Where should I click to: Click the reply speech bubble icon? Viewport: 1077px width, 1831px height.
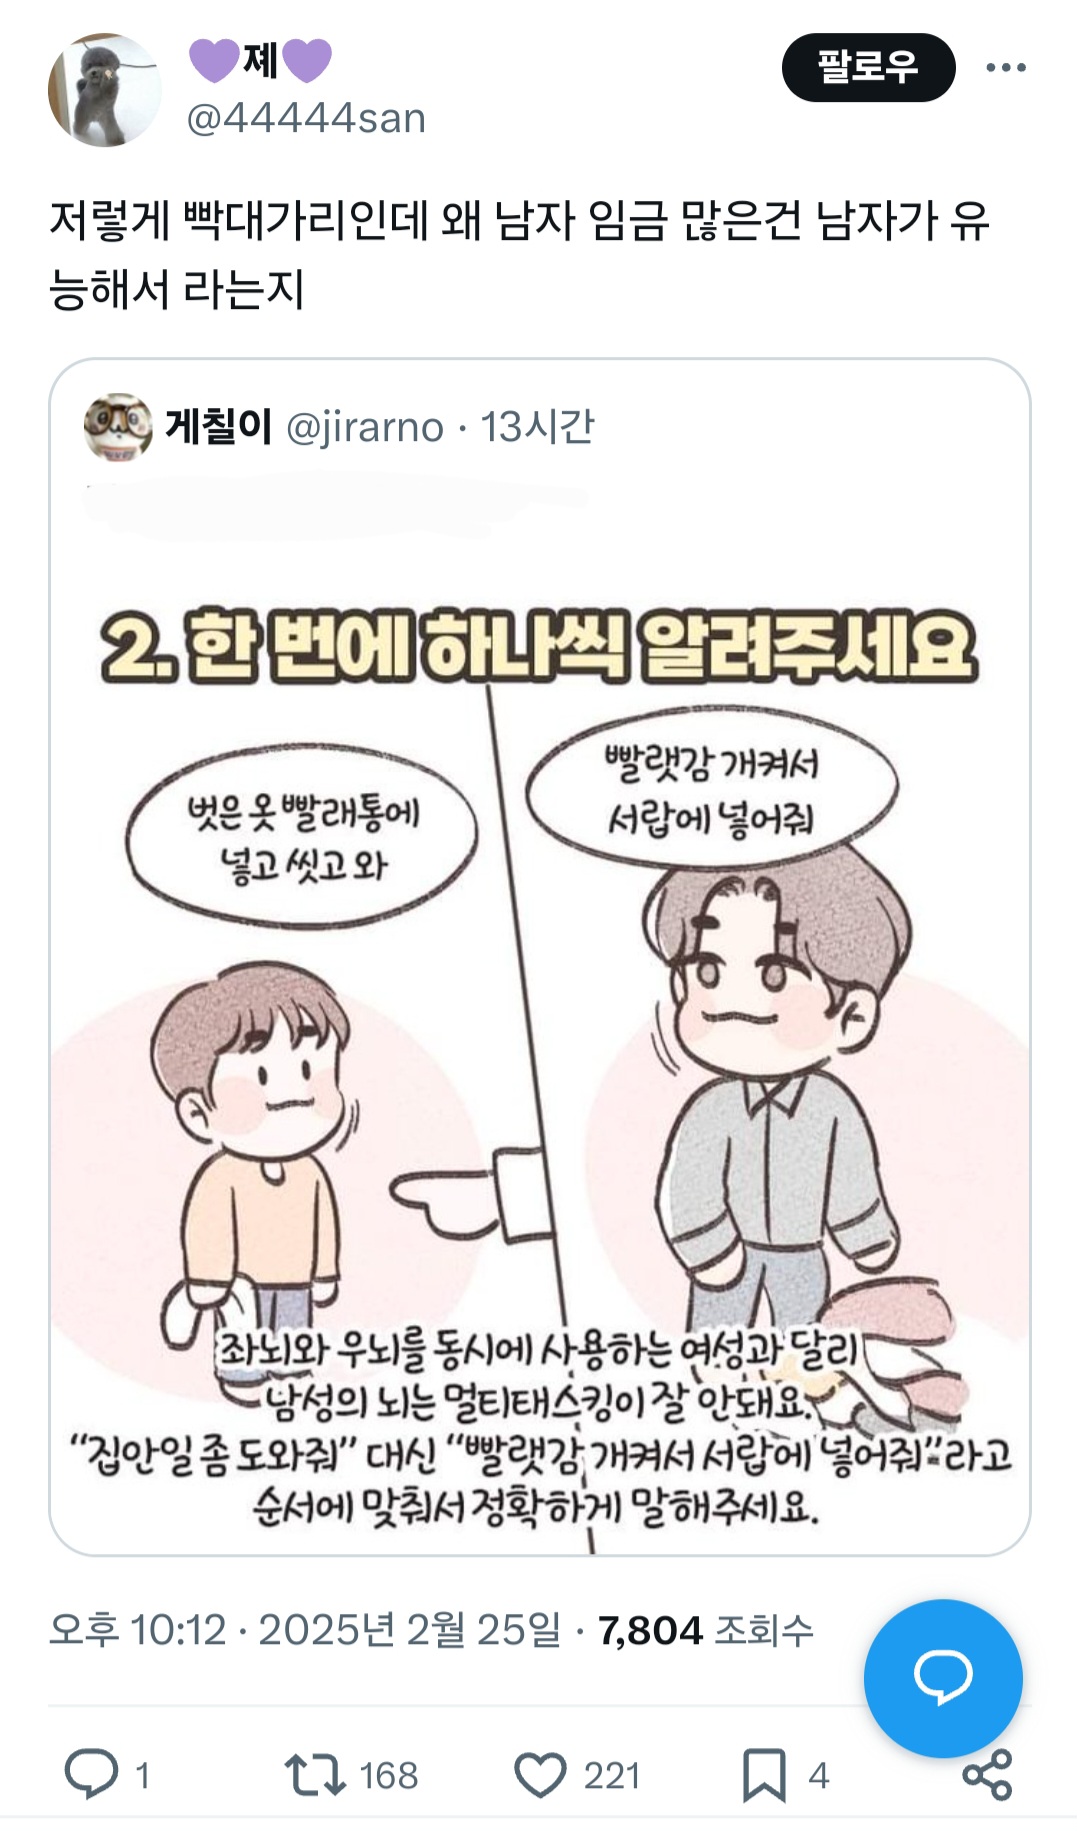click(x=91, y=1774)
